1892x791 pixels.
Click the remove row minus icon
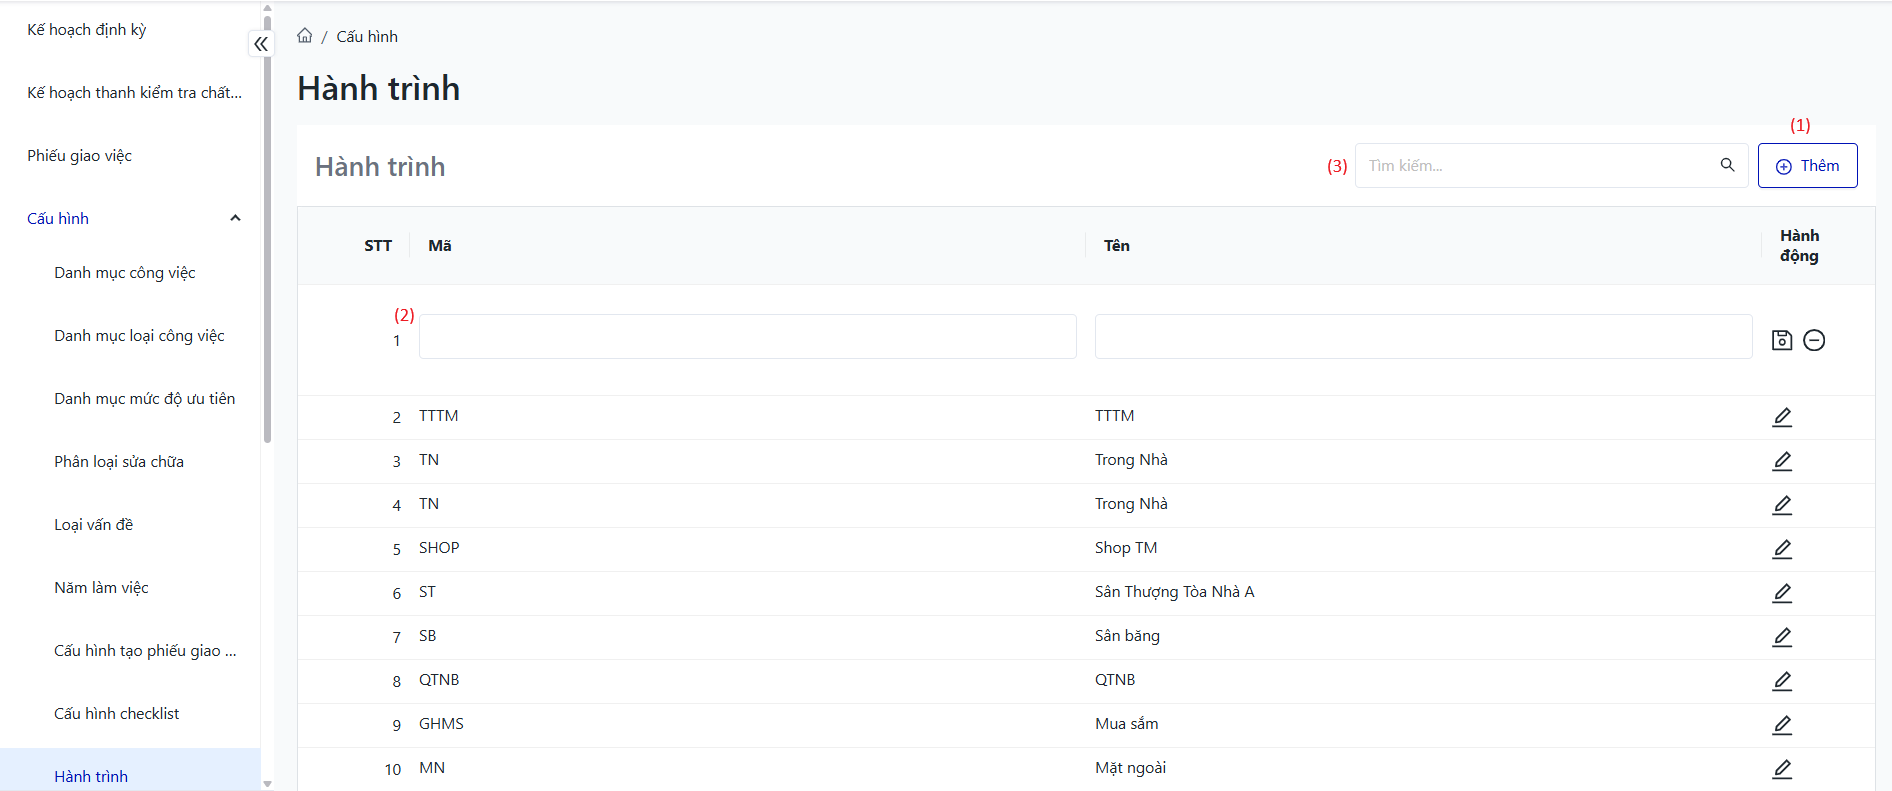1814,340
